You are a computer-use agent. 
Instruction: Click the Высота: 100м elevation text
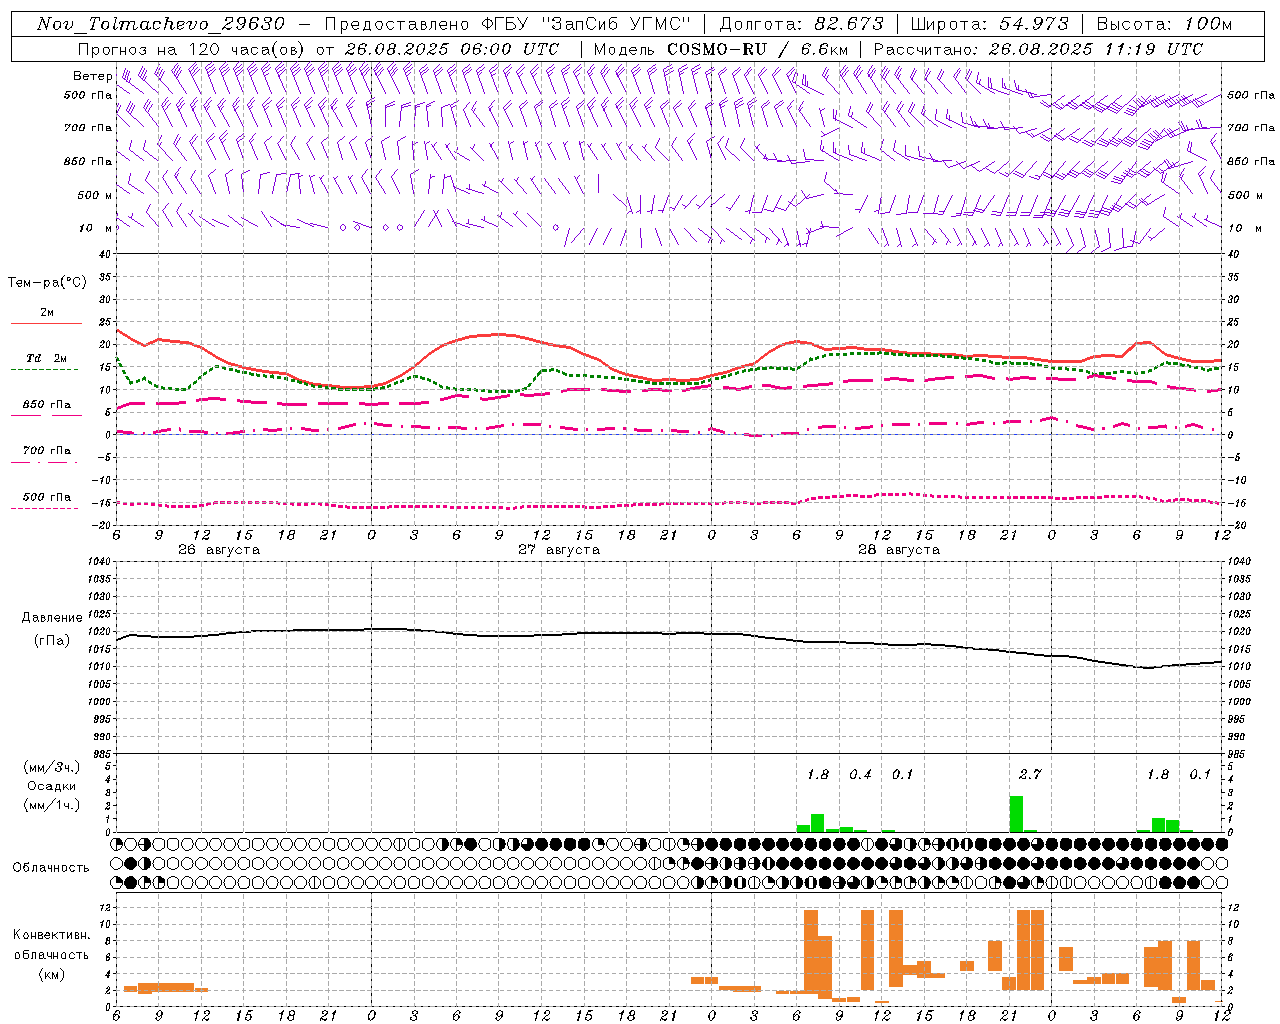(x=1164, y=24)
